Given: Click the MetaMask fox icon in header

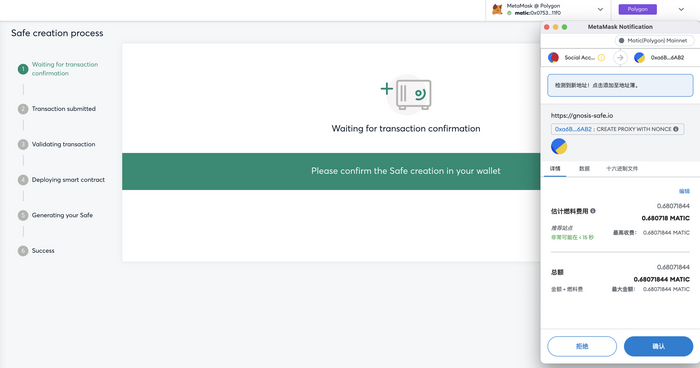Looking at the screenshot, I should pyautogui.click(x=497, y=9).
